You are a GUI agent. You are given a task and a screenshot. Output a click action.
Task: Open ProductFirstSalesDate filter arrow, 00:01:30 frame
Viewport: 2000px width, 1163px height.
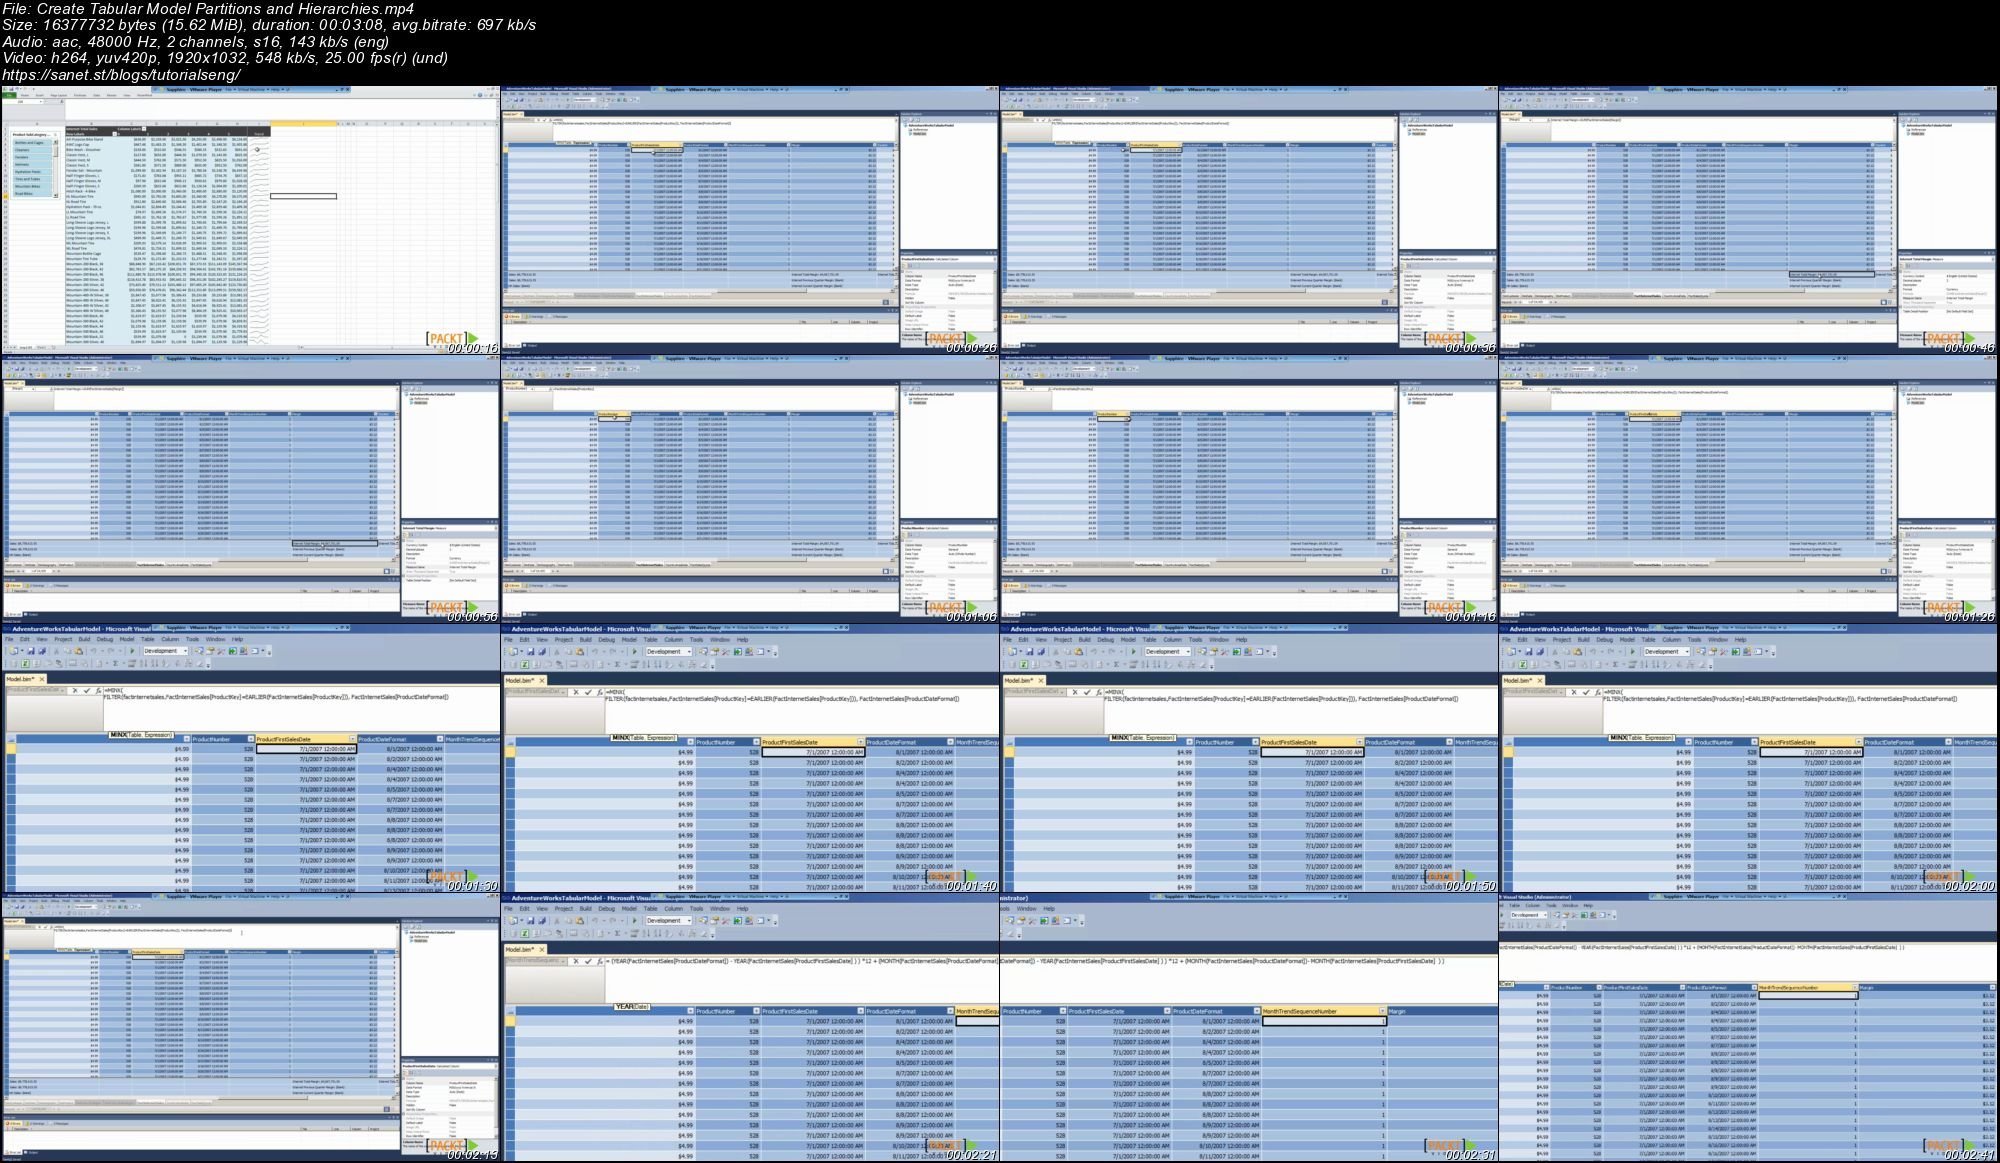[x=352, y=739]
